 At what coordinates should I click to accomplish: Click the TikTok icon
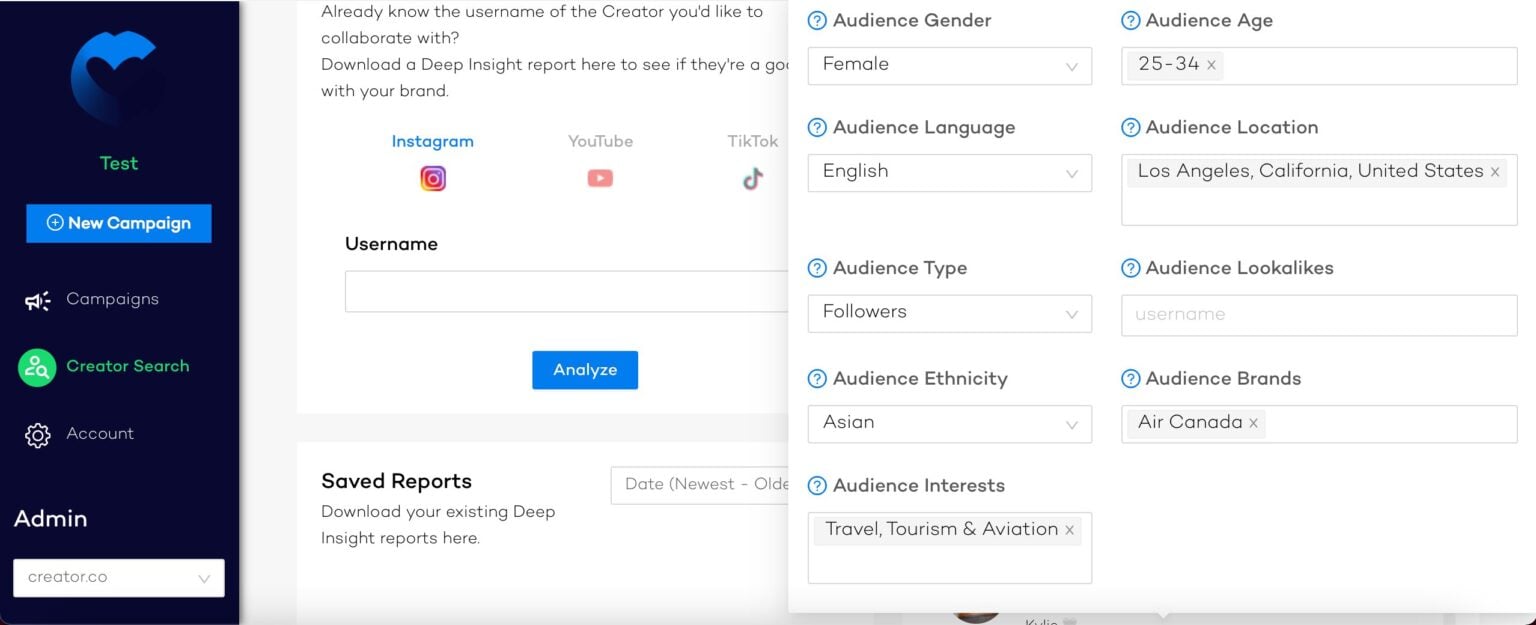point(752,178)
